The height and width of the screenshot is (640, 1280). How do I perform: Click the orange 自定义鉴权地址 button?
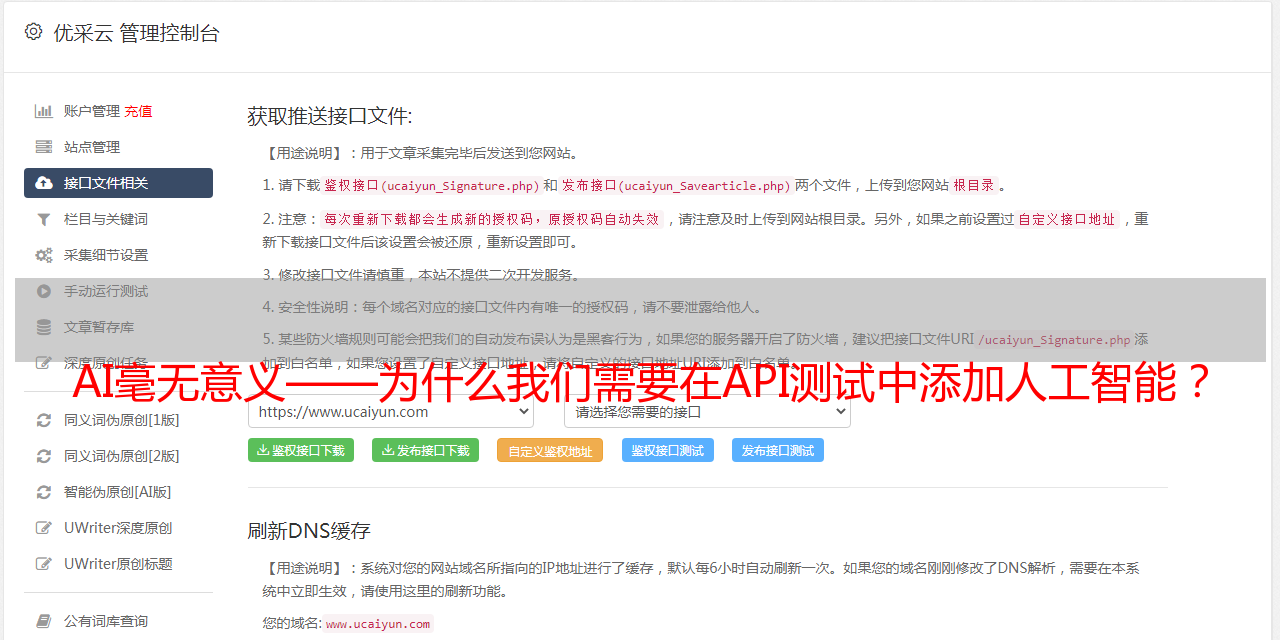[550, 450]
